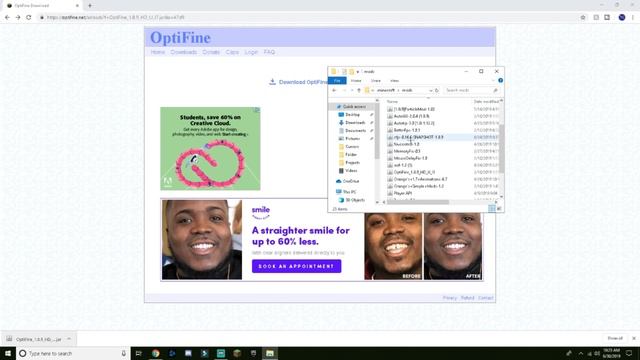Click the Chrome address bar
The width and height of the screenshot is (640, 360).
click(310, 18)
